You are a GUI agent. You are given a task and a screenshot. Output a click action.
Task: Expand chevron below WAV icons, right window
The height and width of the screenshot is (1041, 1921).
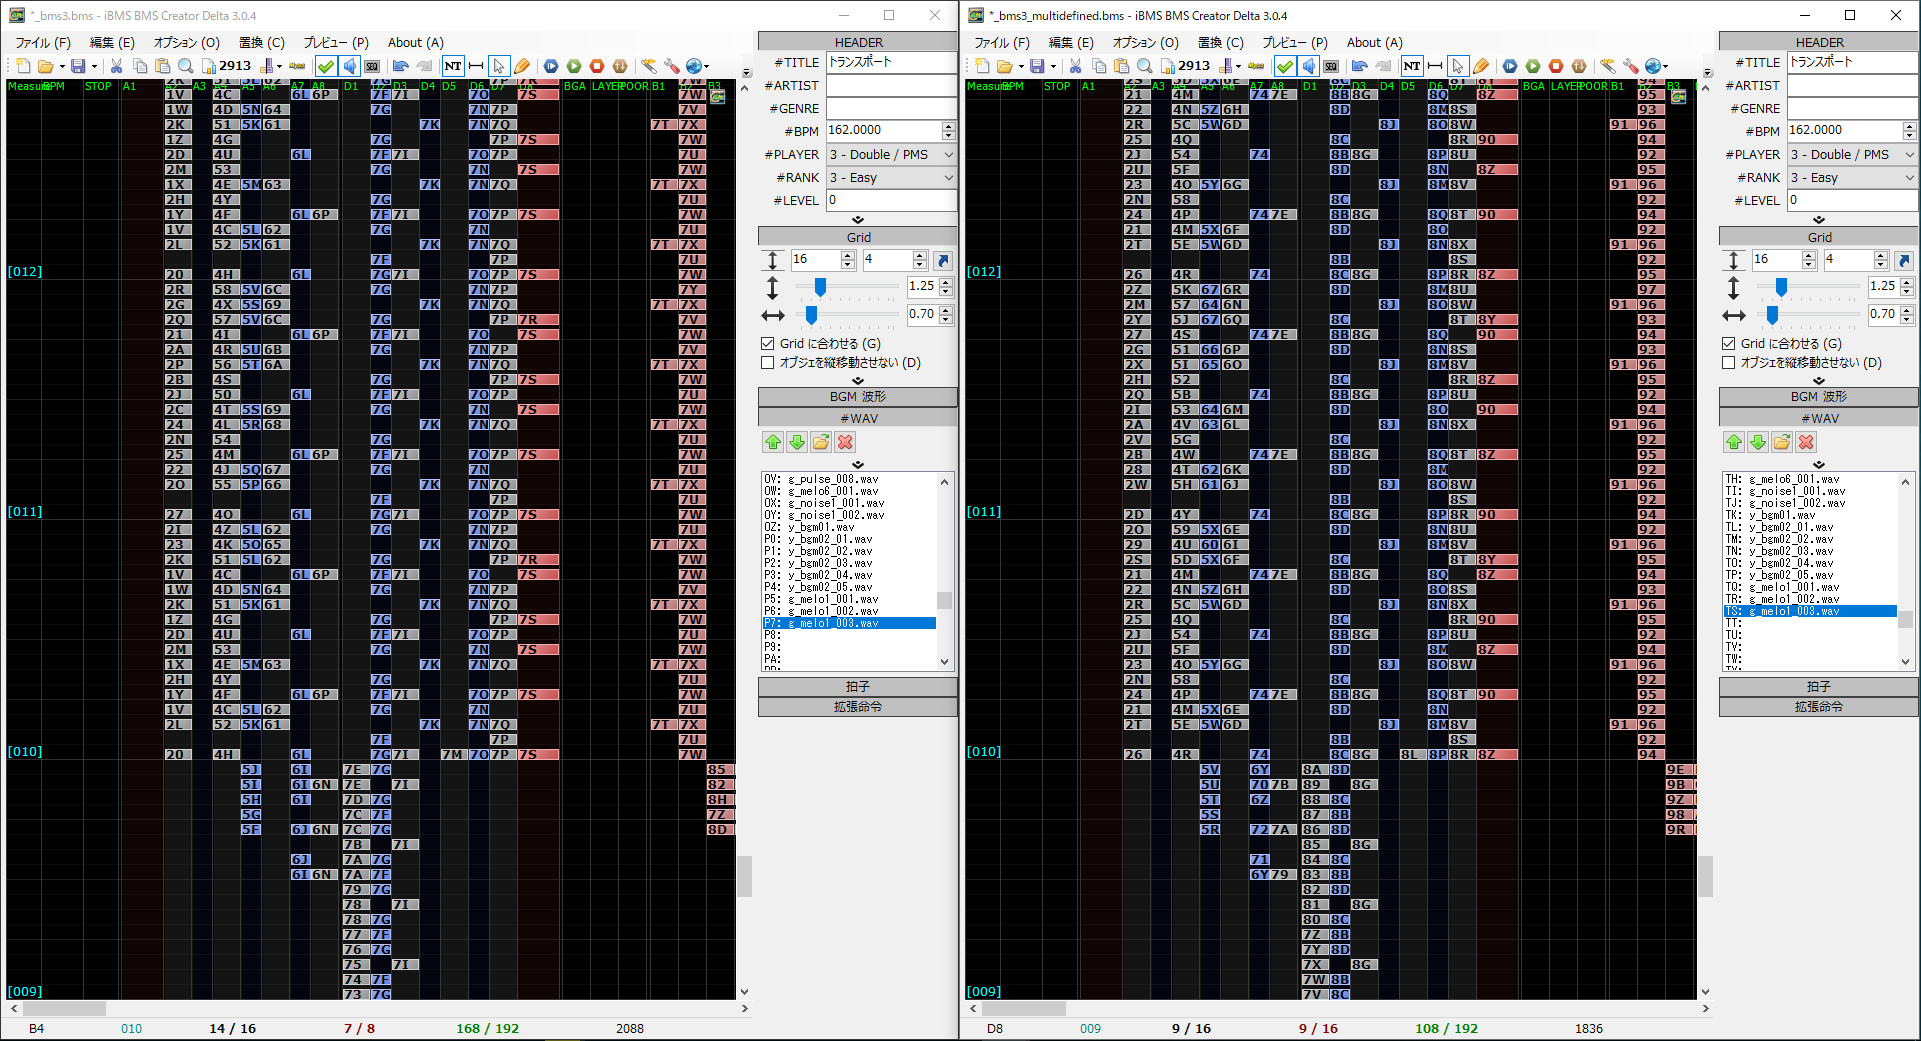pos(1819,465)
